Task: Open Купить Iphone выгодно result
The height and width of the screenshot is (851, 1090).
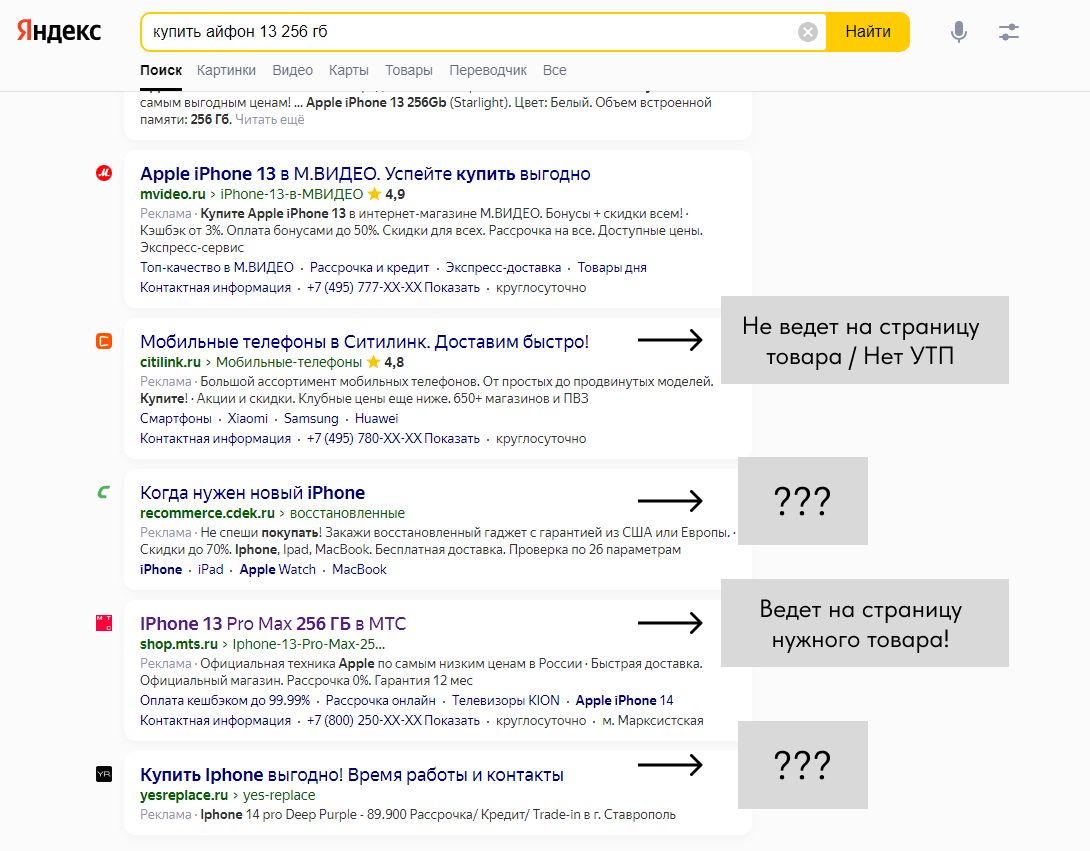Action: tap(352, 775)
